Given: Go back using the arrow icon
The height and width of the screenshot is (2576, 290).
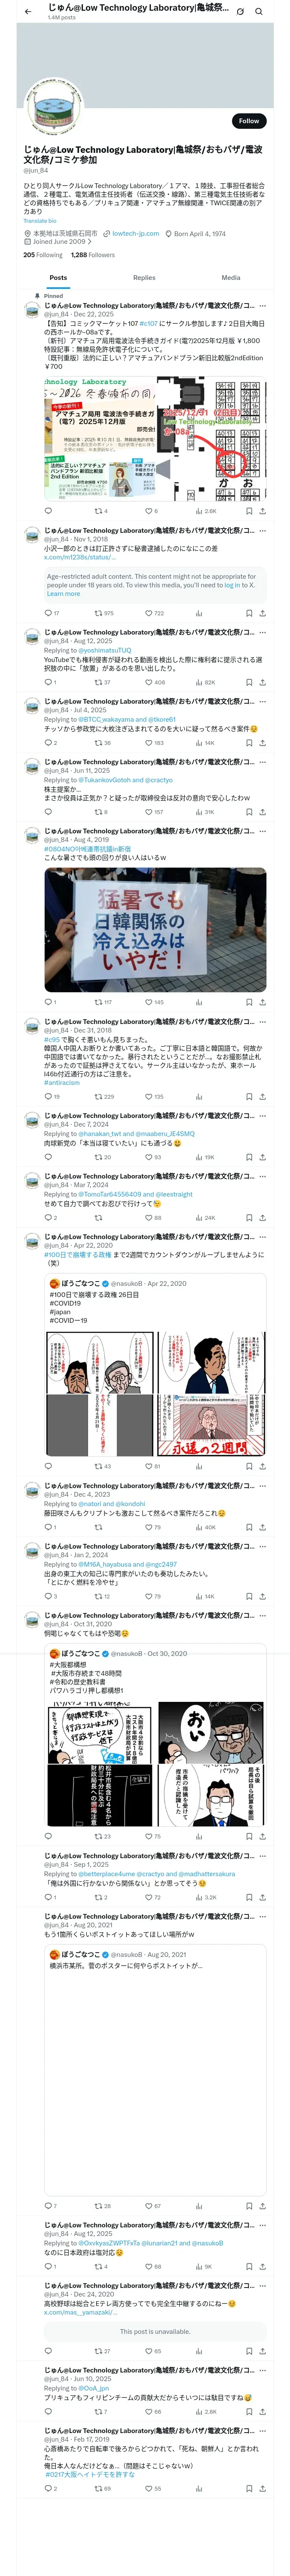Looking at the screenshot, I should tap(28, 11).
